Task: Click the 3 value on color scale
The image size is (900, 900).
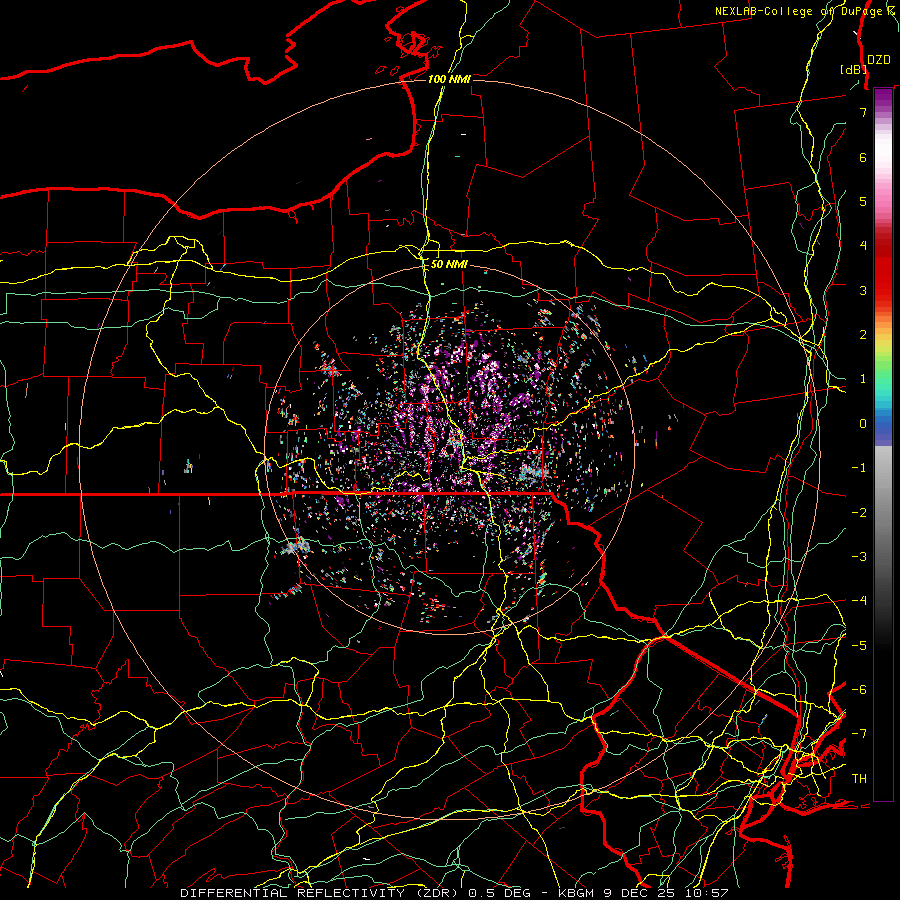Action: pos(863,290)
